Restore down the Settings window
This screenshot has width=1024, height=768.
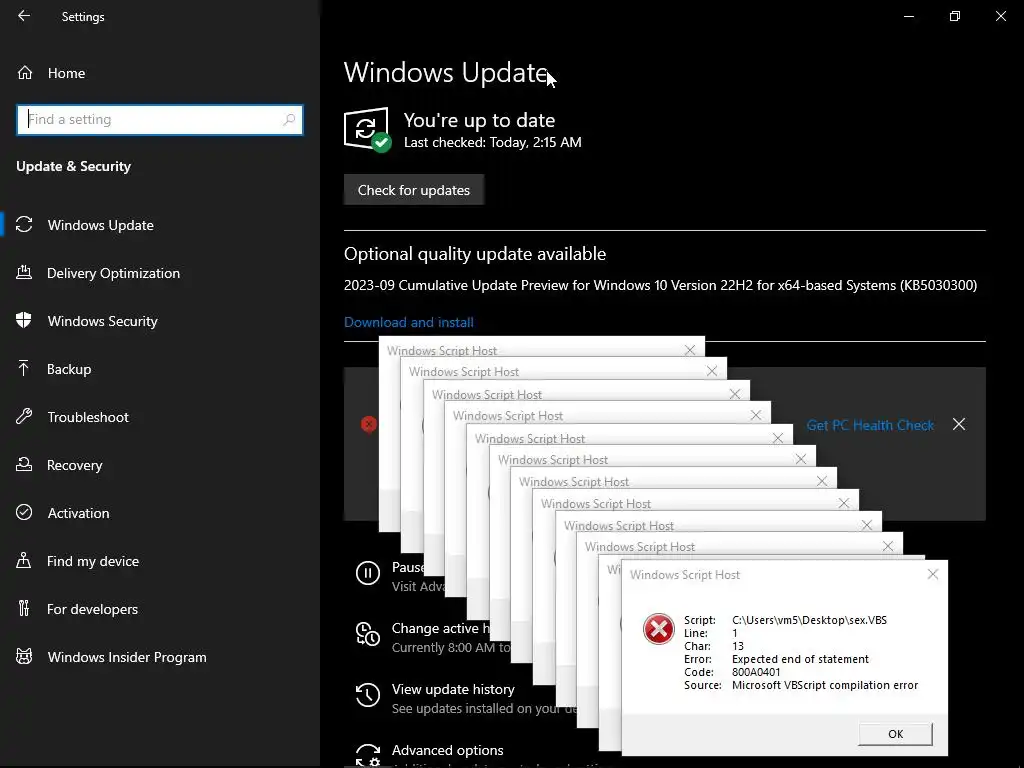coord(955,16)
